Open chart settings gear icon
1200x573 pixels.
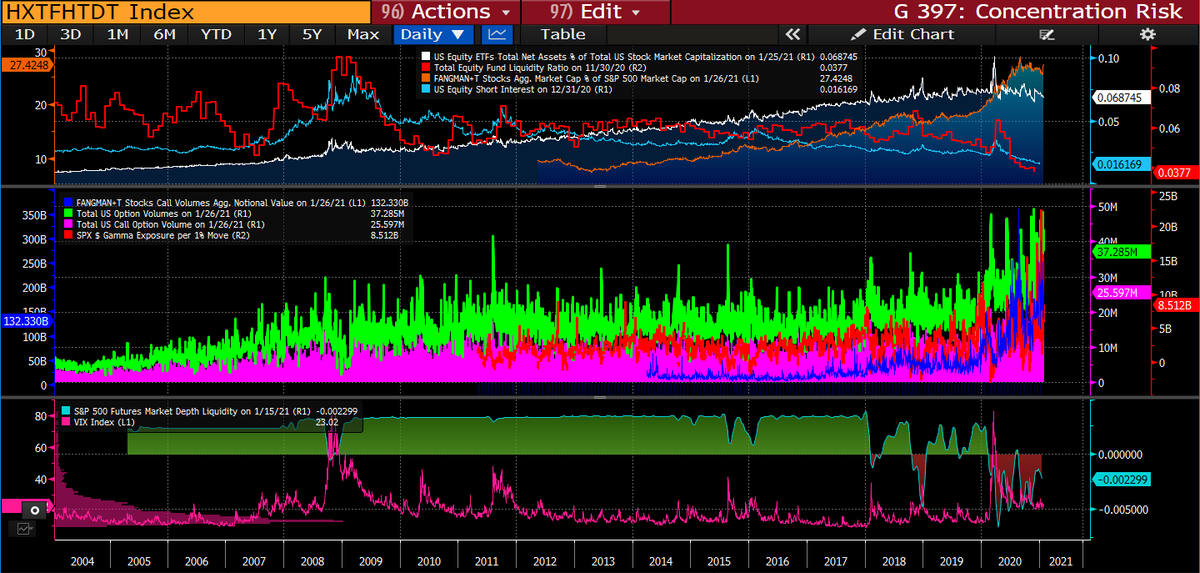click(1147, 34)
